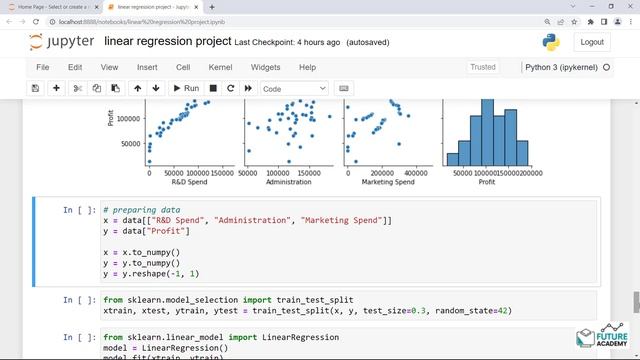This screenshot has width=640, height=360.
Task: Go back in browser history
Action: (x=9, y=22)
